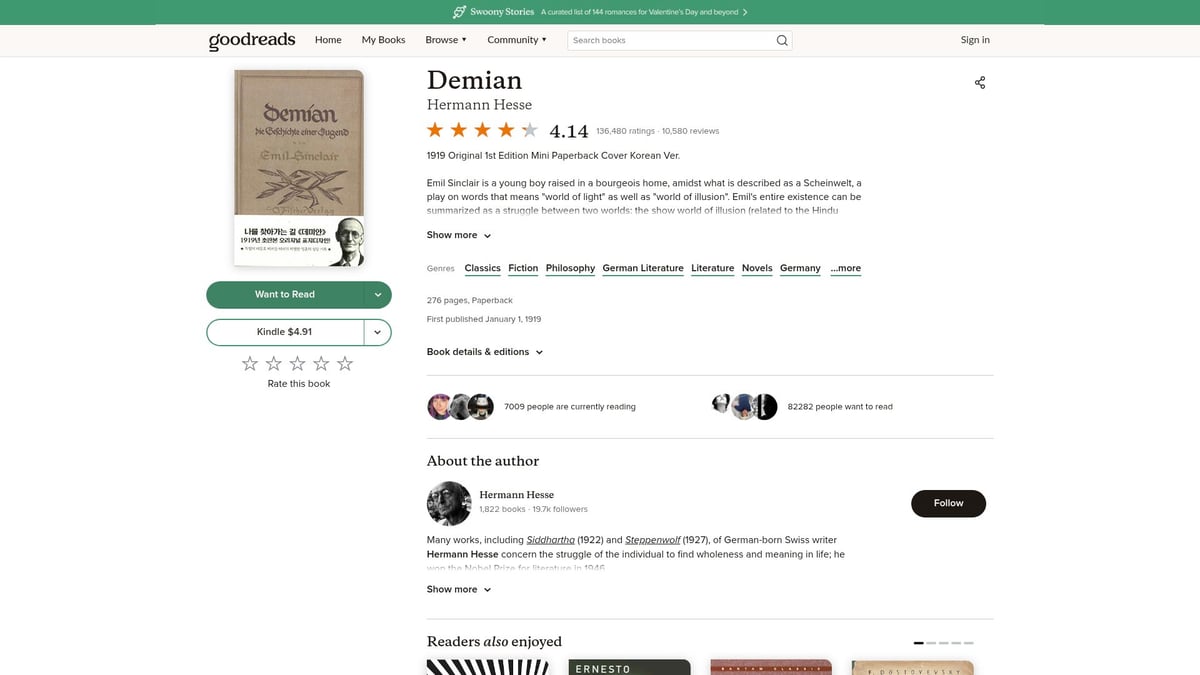The width and height of the screenshot is (1200, 675).
Task: Click the want to read user avatars
Action: [x=744, y=406]
